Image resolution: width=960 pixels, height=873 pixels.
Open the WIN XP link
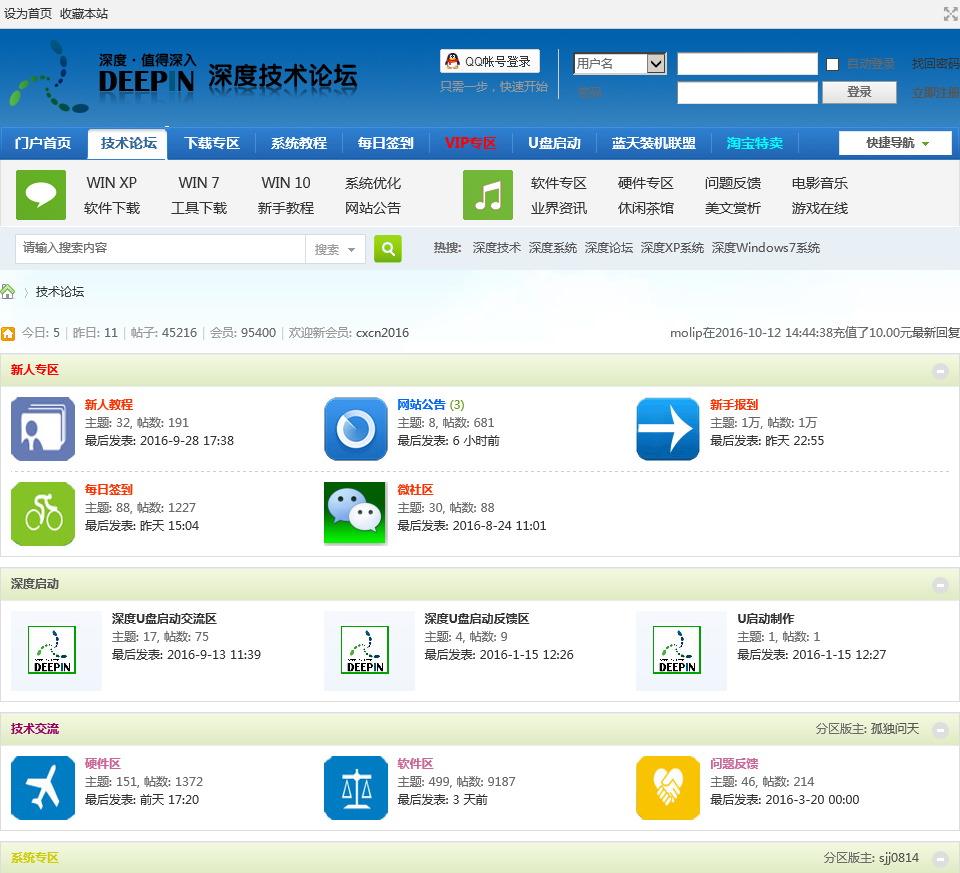[x=111, y=183]
